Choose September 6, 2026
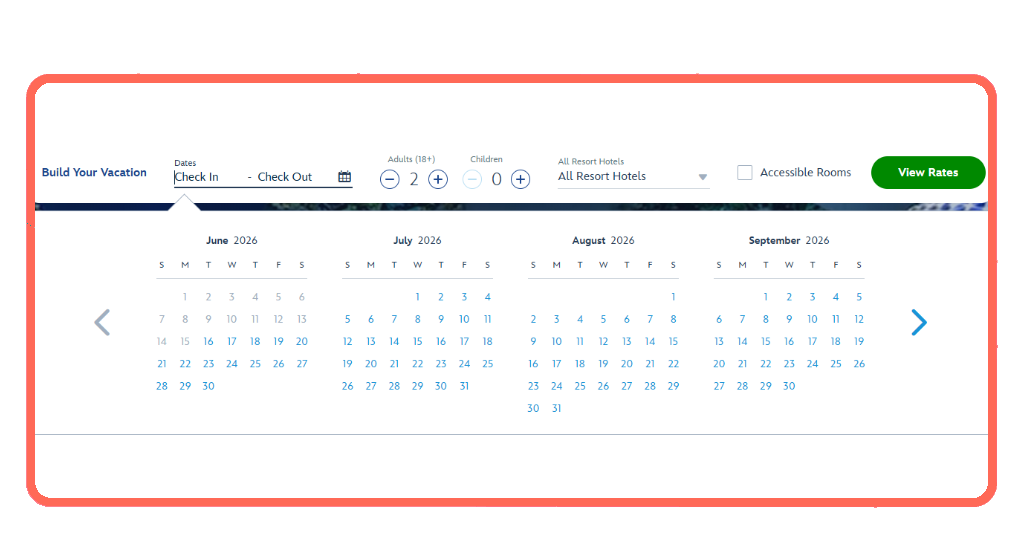The height and width of the screenshot is (536, 1024). pos(719,319)
